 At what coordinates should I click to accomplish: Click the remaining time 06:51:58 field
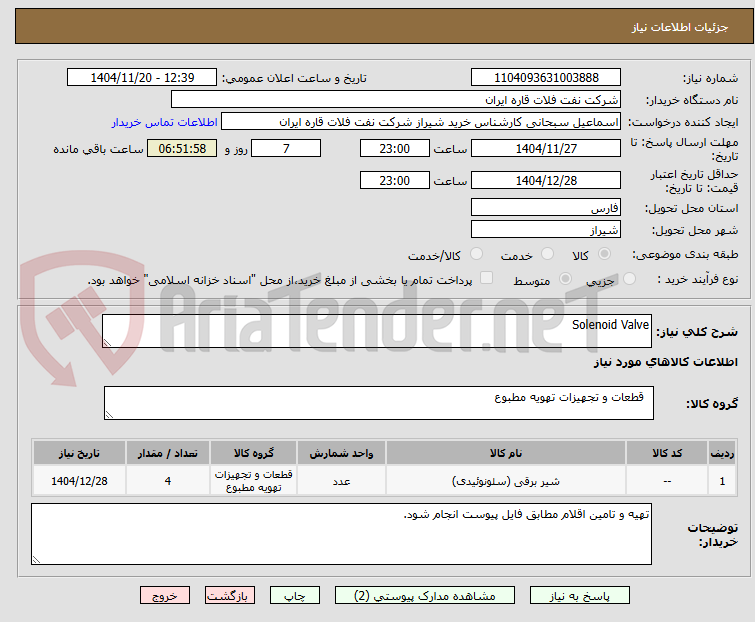tap(182, 148)
